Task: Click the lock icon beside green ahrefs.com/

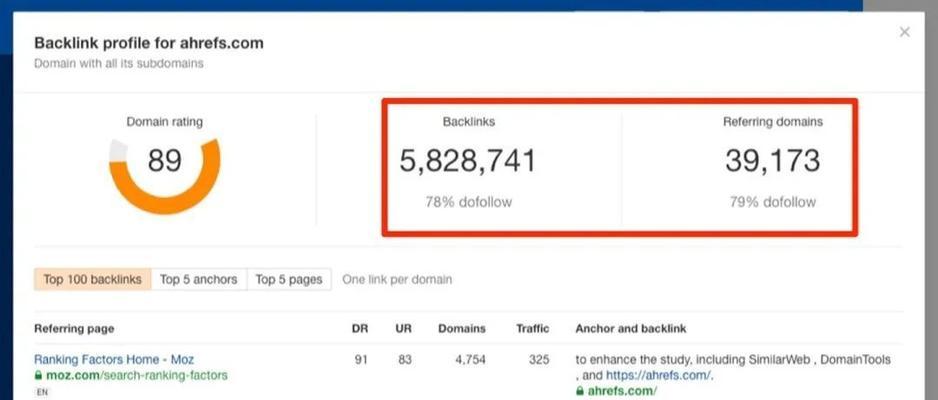Action: point(579,391)
